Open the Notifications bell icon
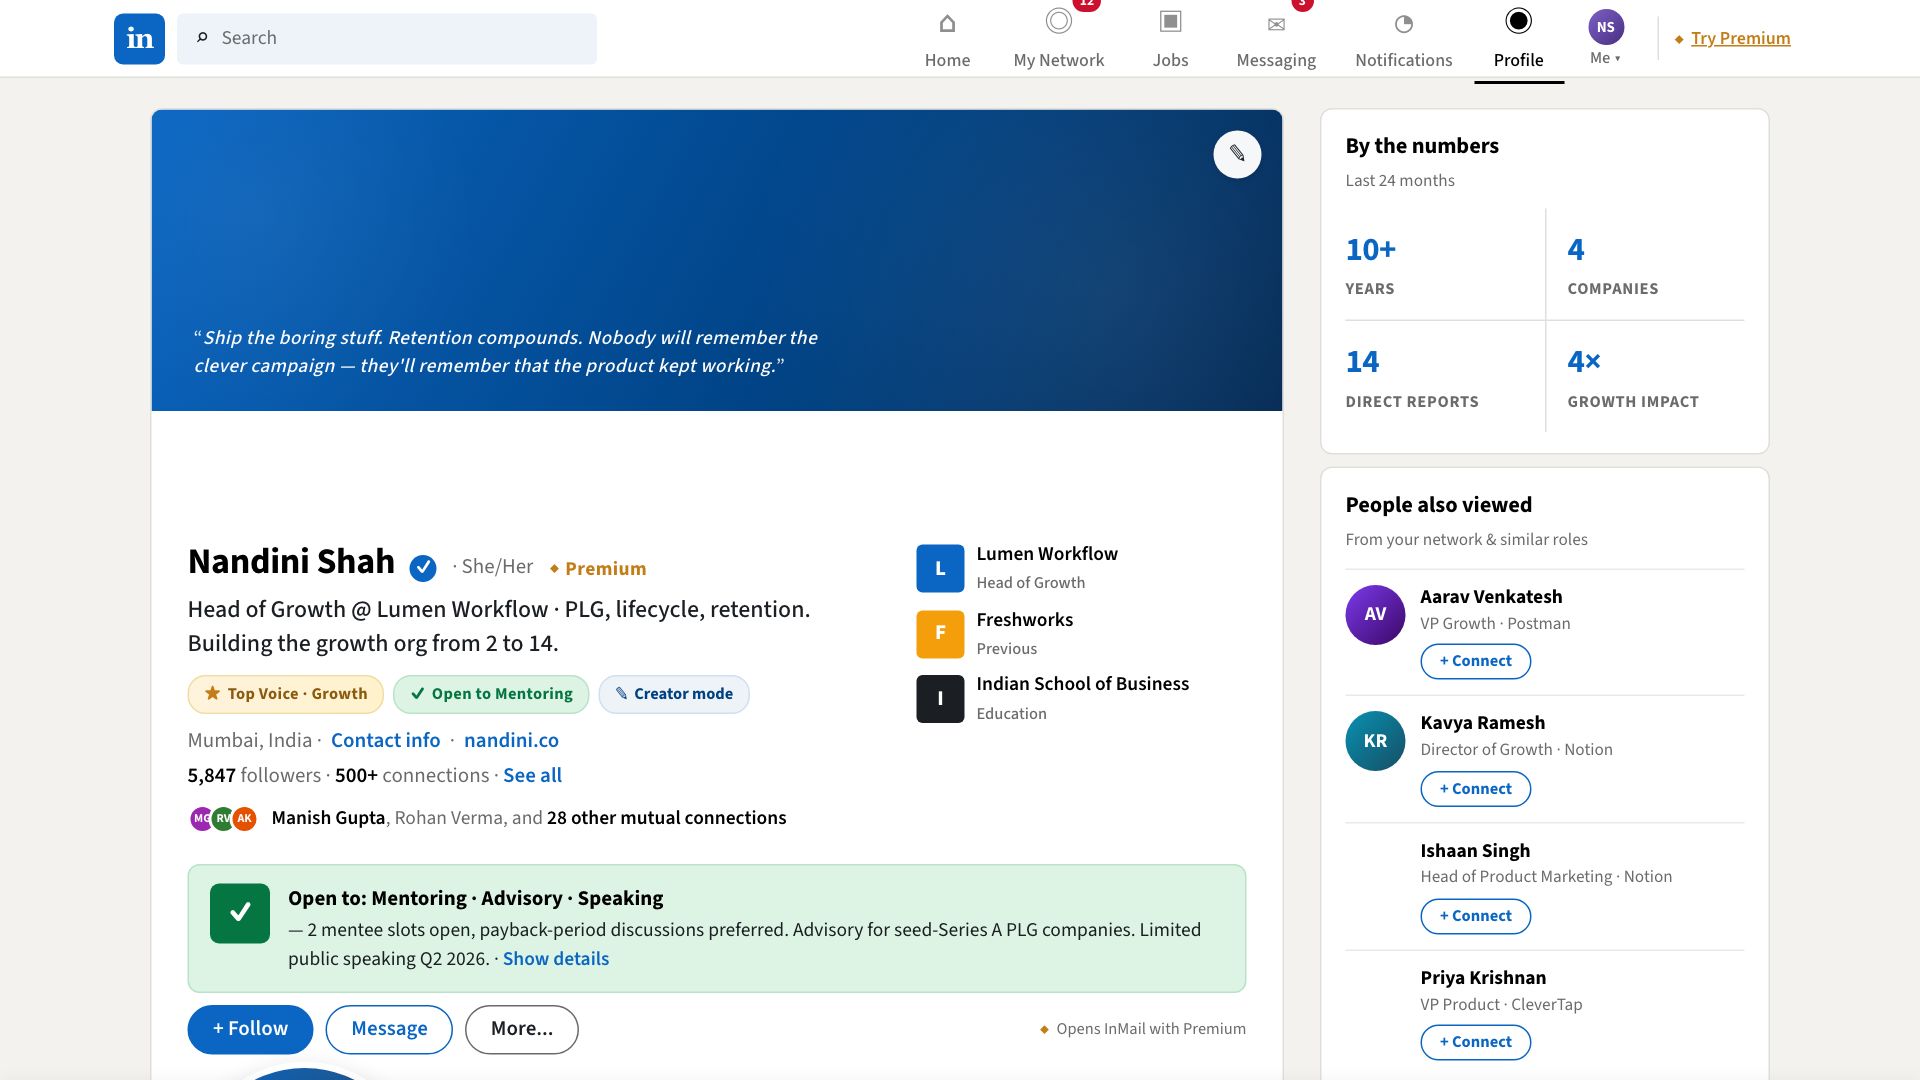1920x1080 pixels. 1403,24
